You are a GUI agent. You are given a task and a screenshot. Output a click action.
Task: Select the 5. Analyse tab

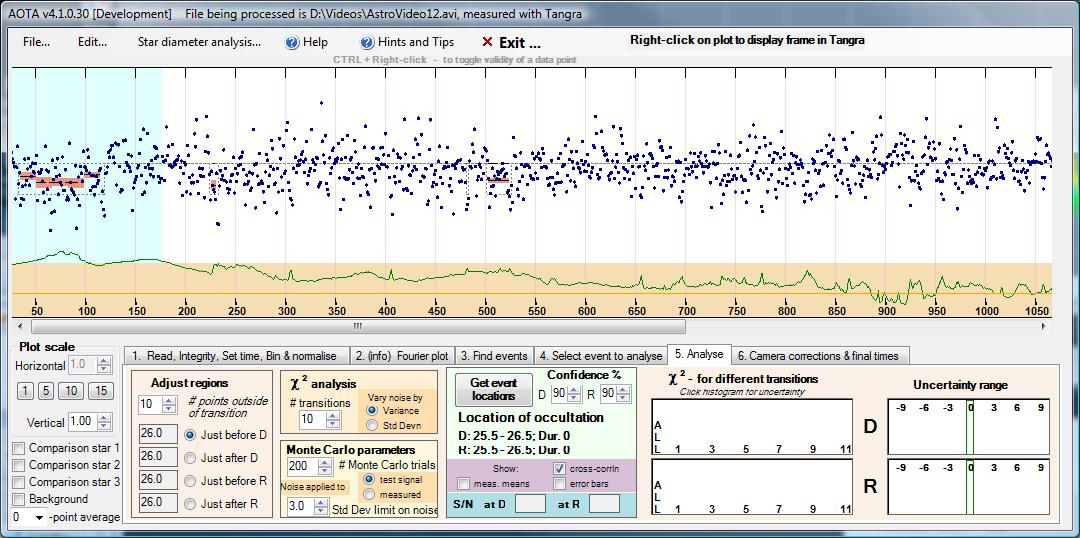(699, 354)
